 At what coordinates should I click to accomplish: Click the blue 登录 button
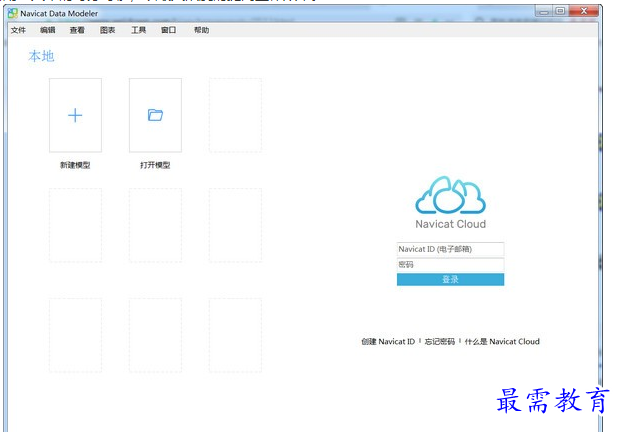click(450, 279)
